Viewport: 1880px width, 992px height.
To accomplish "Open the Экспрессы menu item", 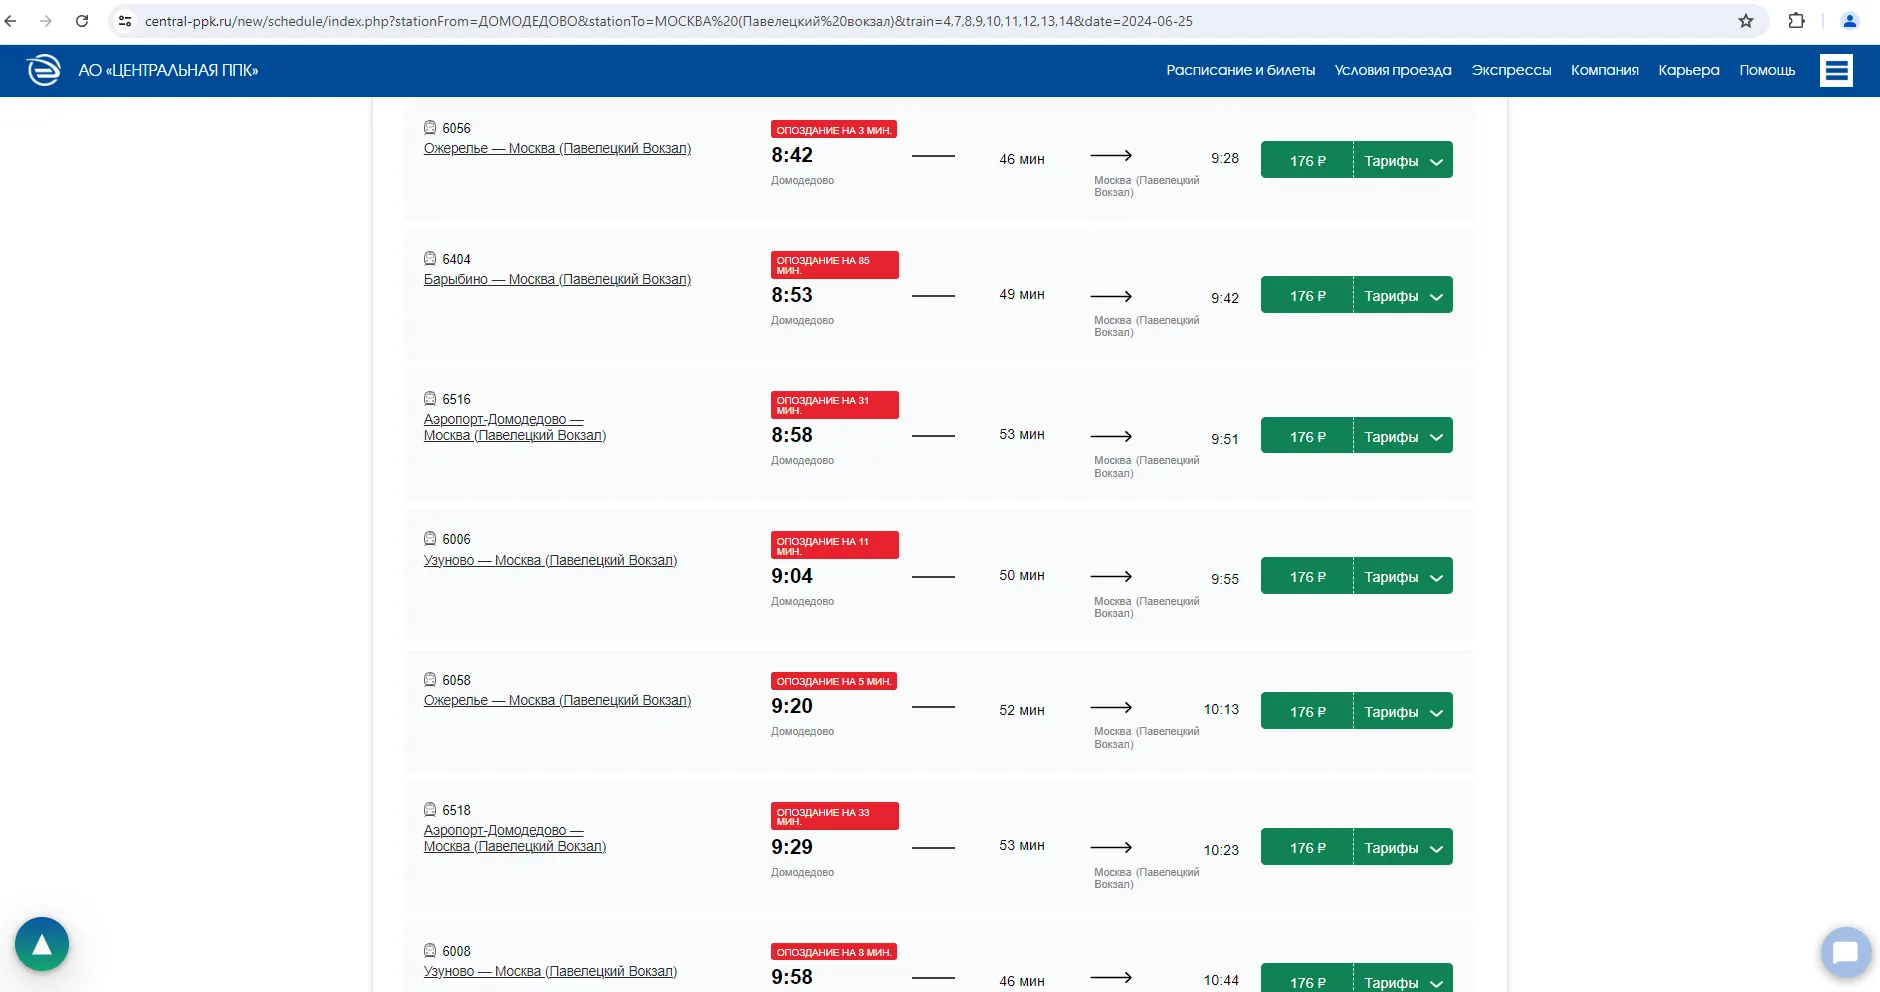I will 1510,70.
